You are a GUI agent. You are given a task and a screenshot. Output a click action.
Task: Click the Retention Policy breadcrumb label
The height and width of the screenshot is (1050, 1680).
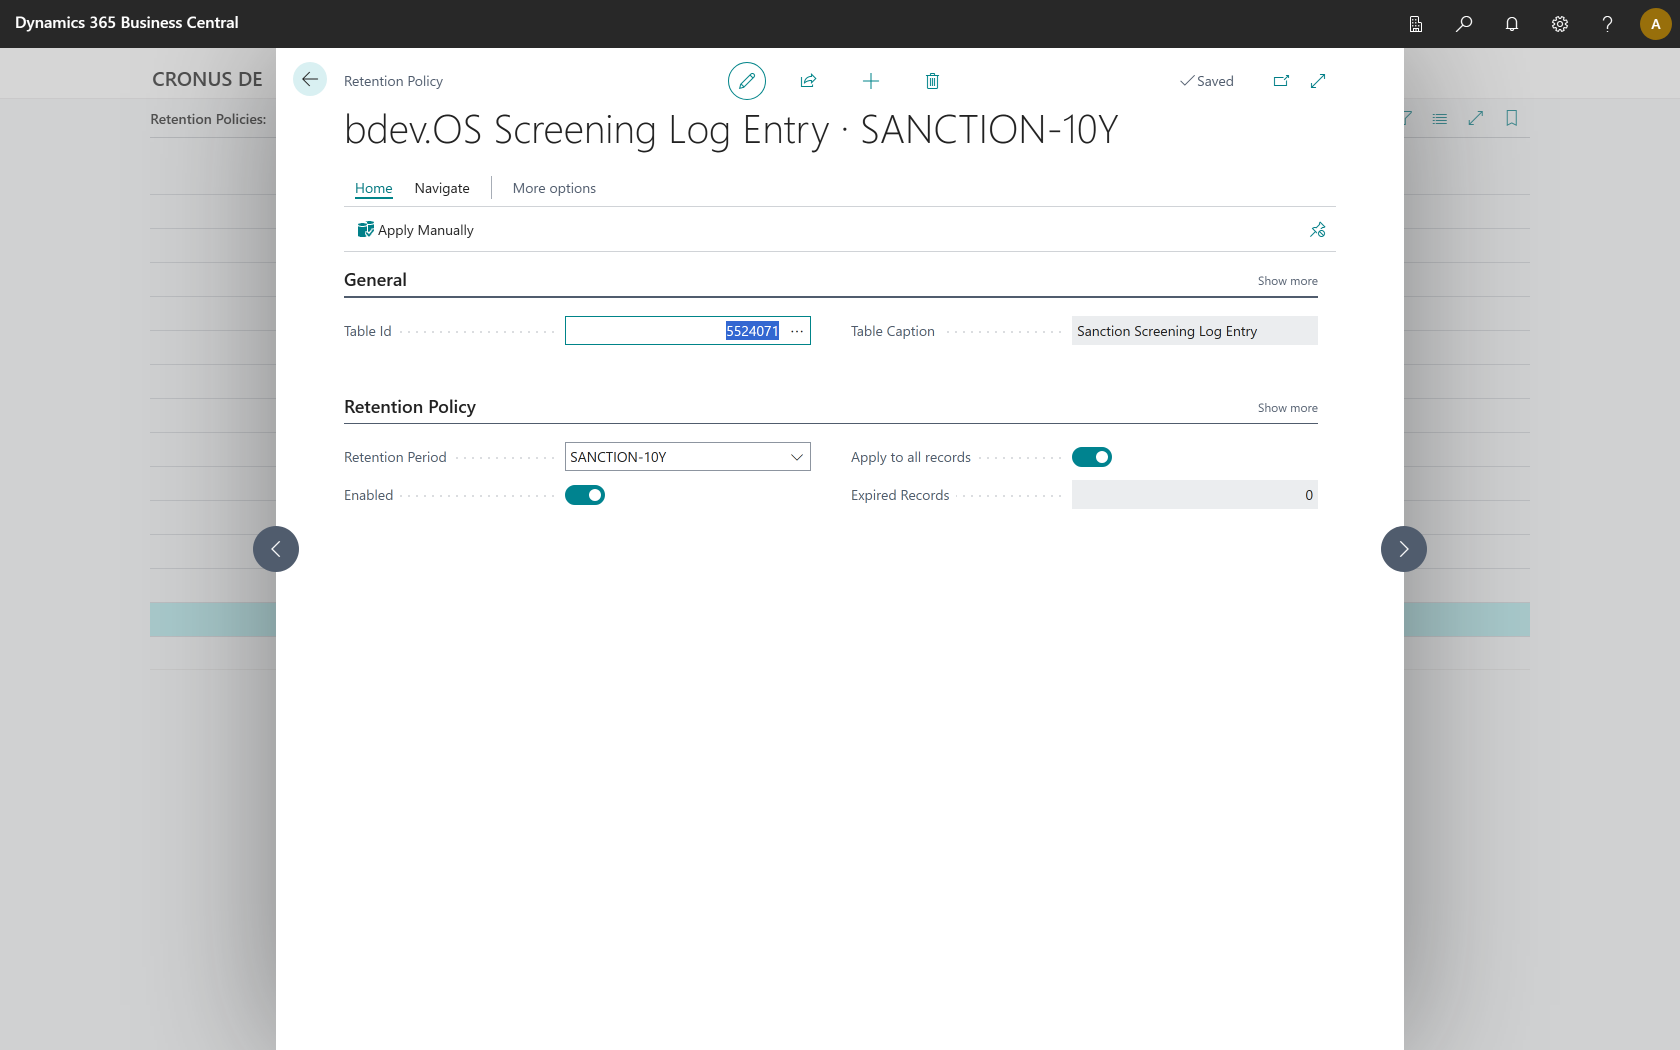click(393, 81)
